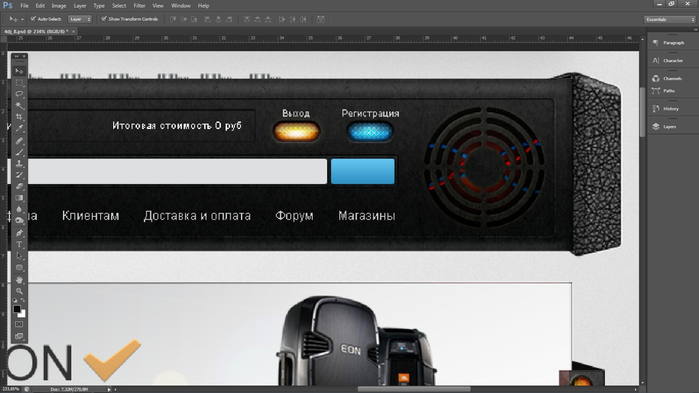Select the Zoom tool
699x393 pixels.
pos(19,291)
